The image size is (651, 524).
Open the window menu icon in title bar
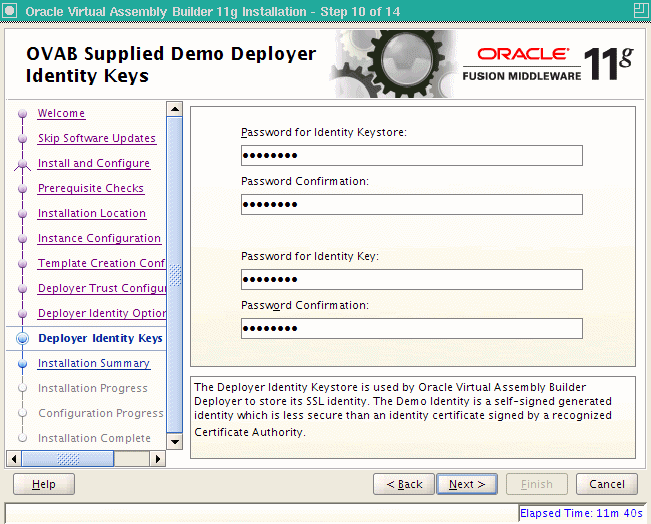click(9, 10)
